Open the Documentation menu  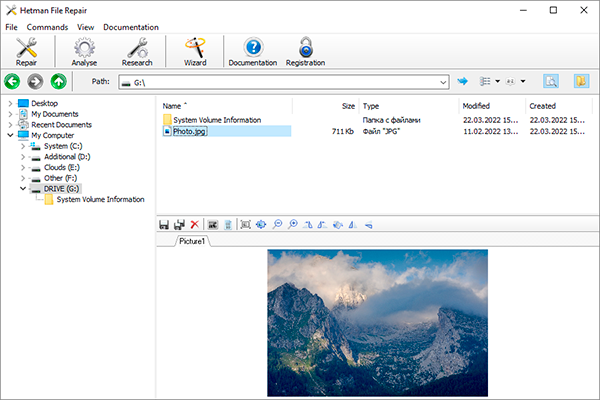tap(131, 27)
